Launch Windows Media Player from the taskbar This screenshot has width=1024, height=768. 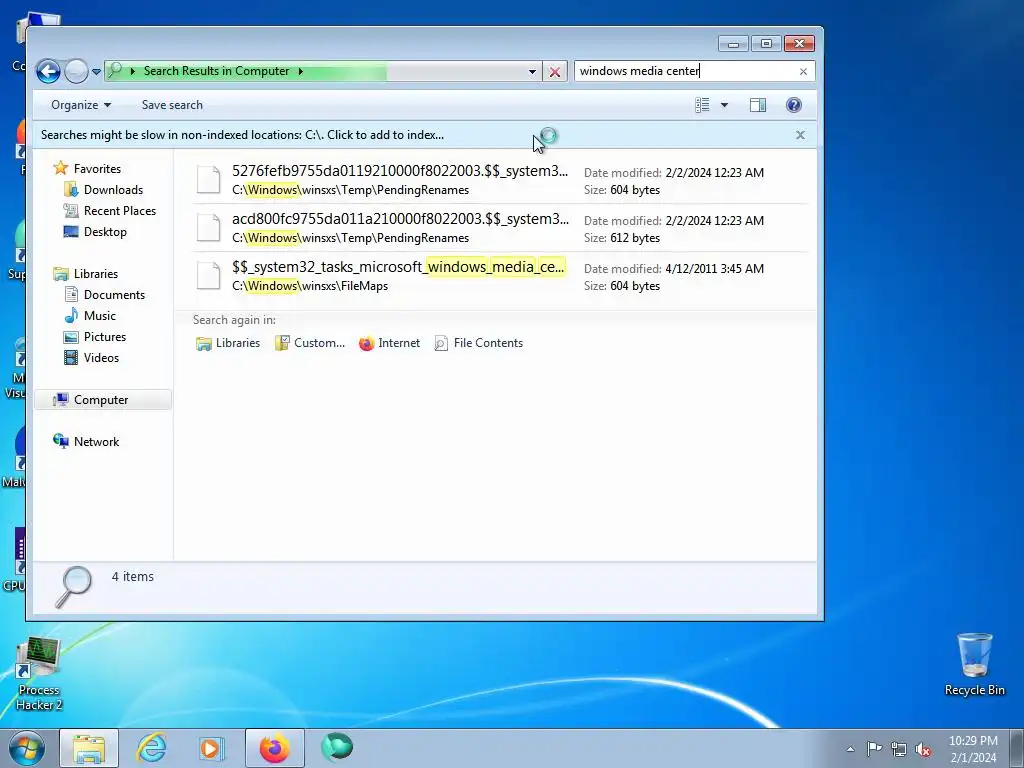tap(211, 748)
